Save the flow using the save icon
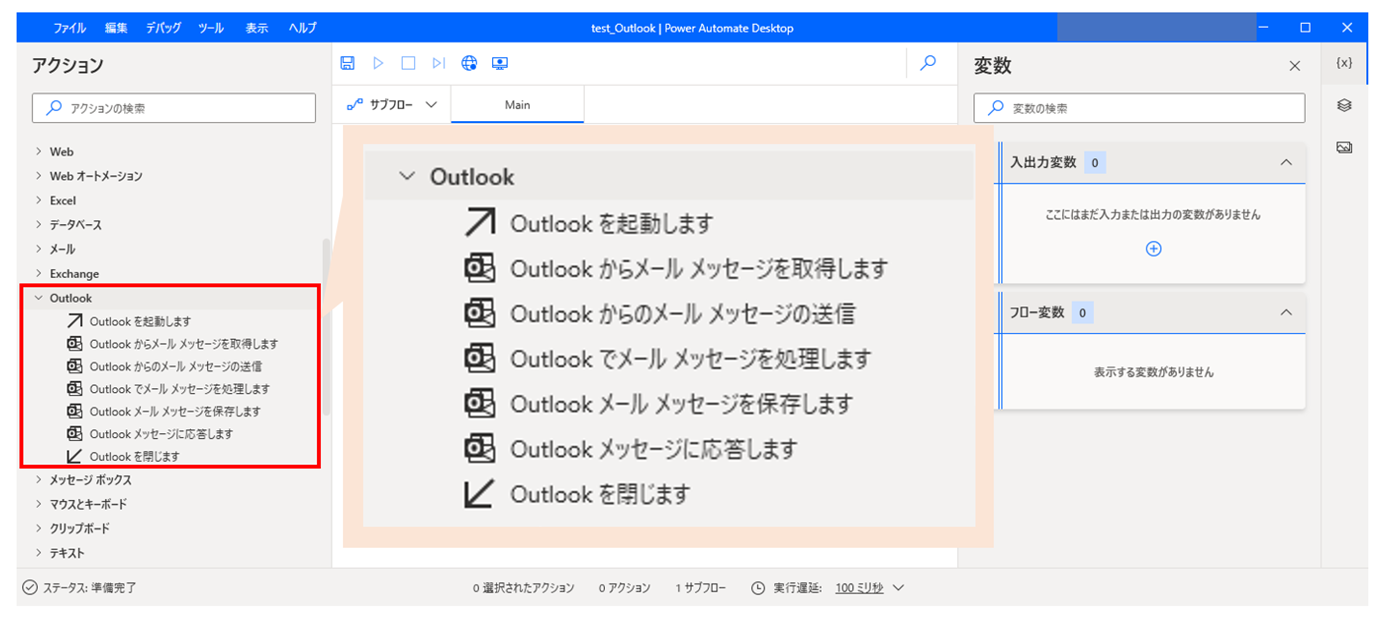Viewport: 1391px width, 627px height. point(347,62)
